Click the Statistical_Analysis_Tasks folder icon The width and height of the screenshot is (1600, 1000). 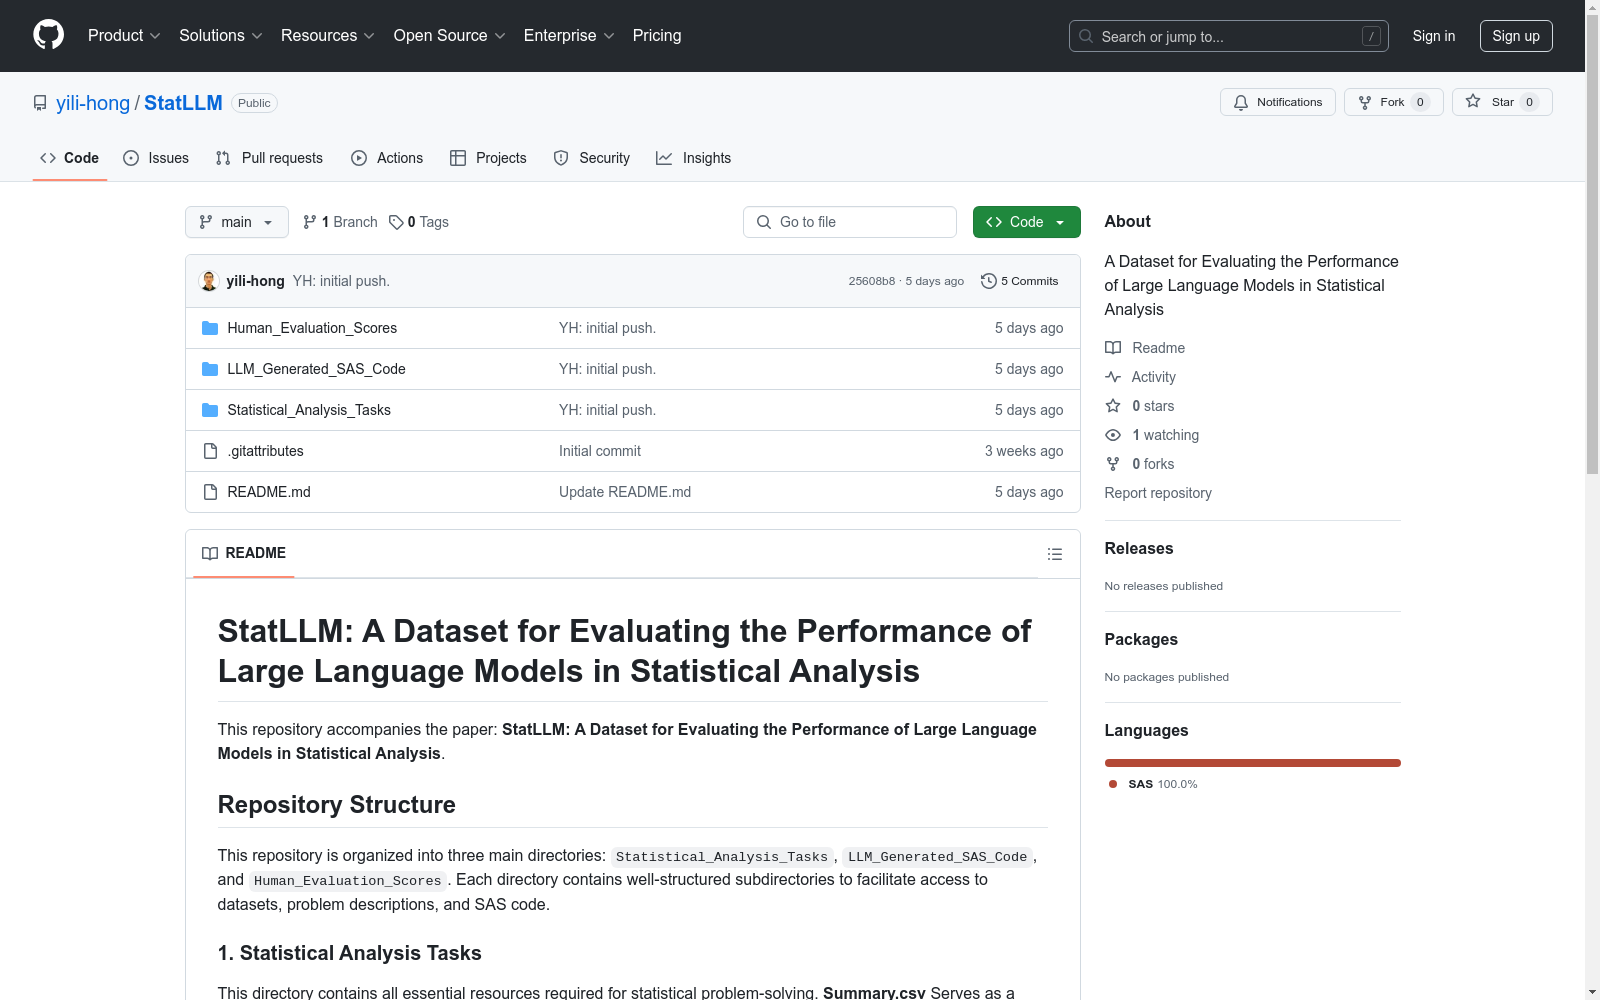point(210,410)
